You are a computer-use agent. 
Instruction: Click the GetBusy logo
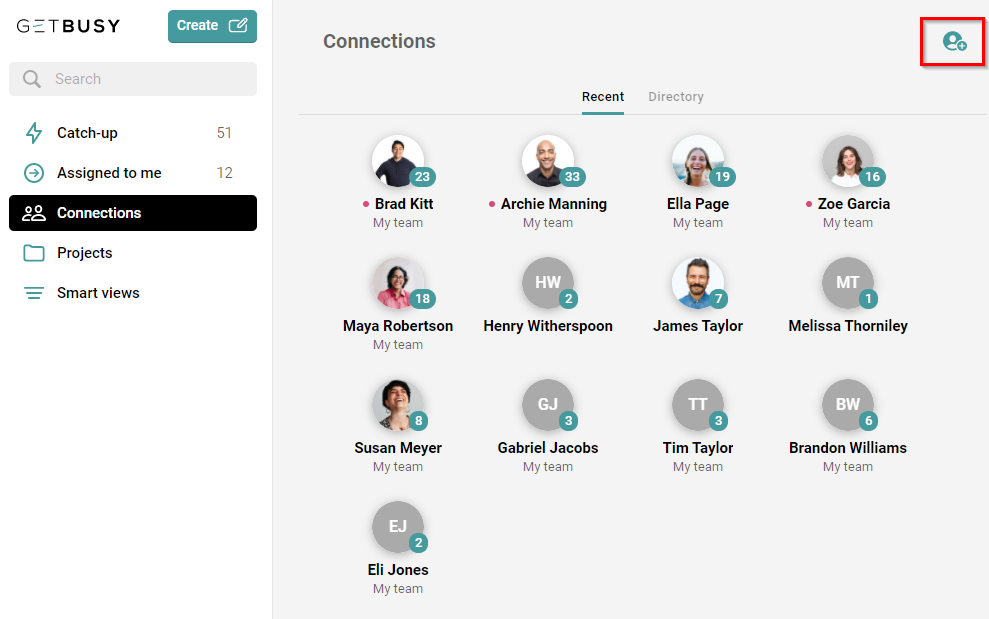click(x=68, y=26)
